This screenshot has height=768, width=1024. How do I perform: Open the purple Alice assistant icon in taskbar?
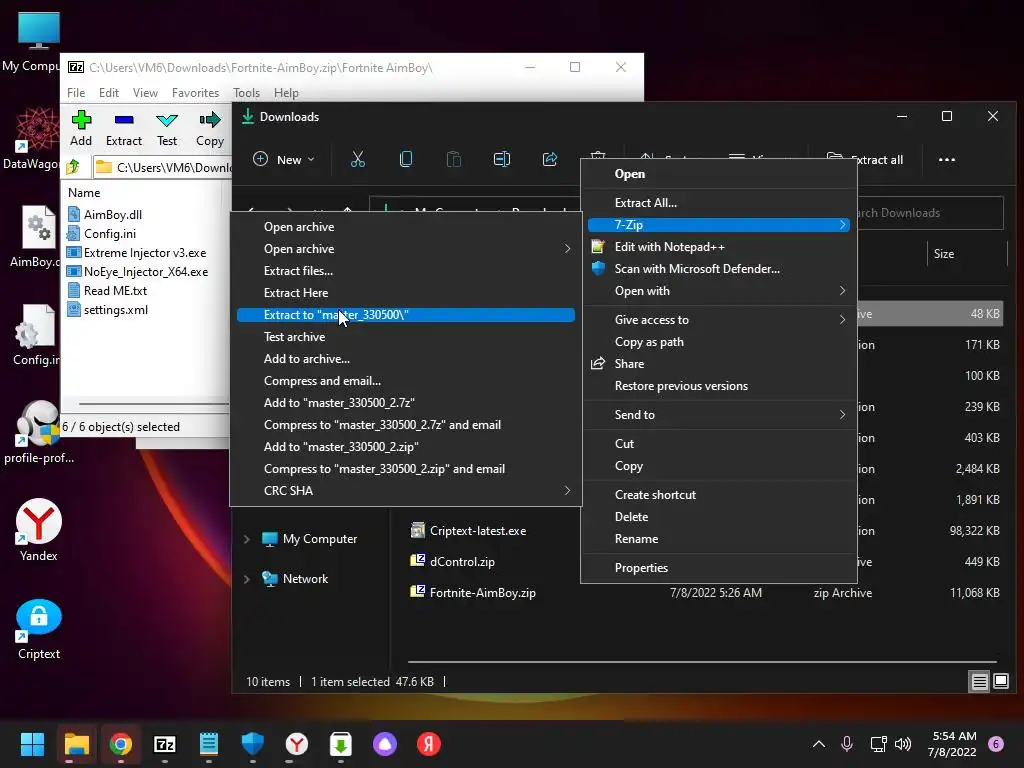[x=385, y=744]
